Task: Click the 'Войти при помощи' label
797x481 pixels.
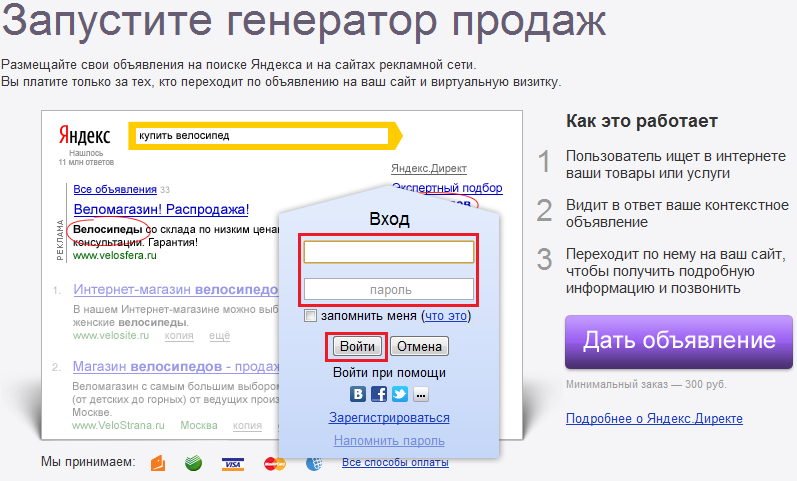Action: click(389, 373)
